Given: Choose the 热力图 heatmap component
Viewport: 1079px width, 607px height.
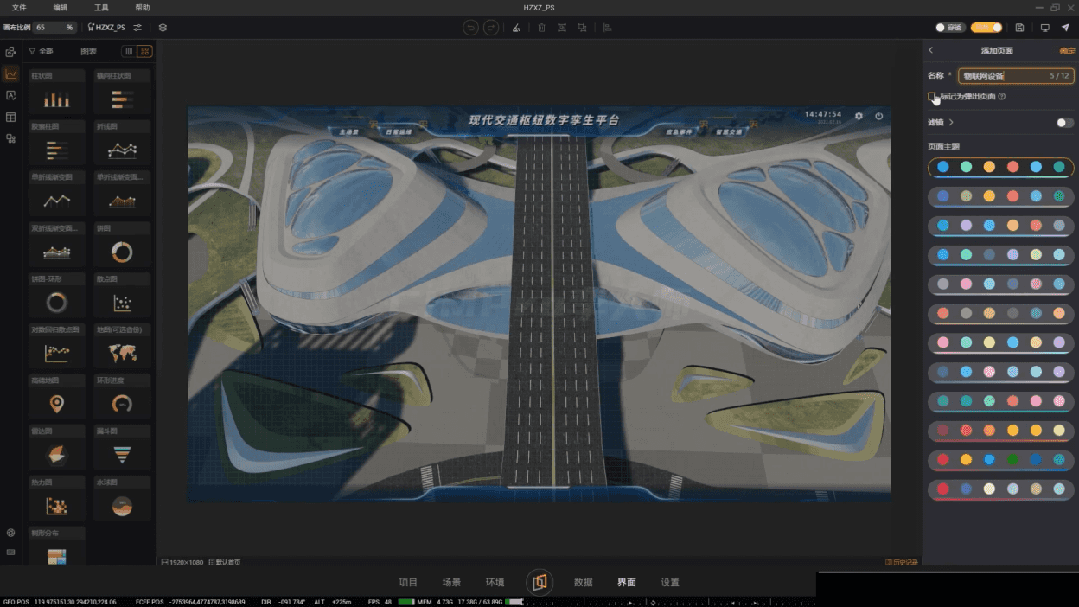Looking at the screenshot, I should tap(56, 500).
